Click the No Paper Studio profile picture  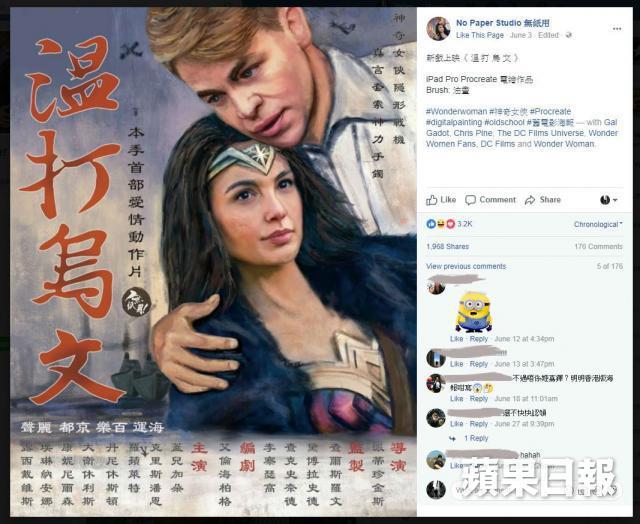[438, 29]
